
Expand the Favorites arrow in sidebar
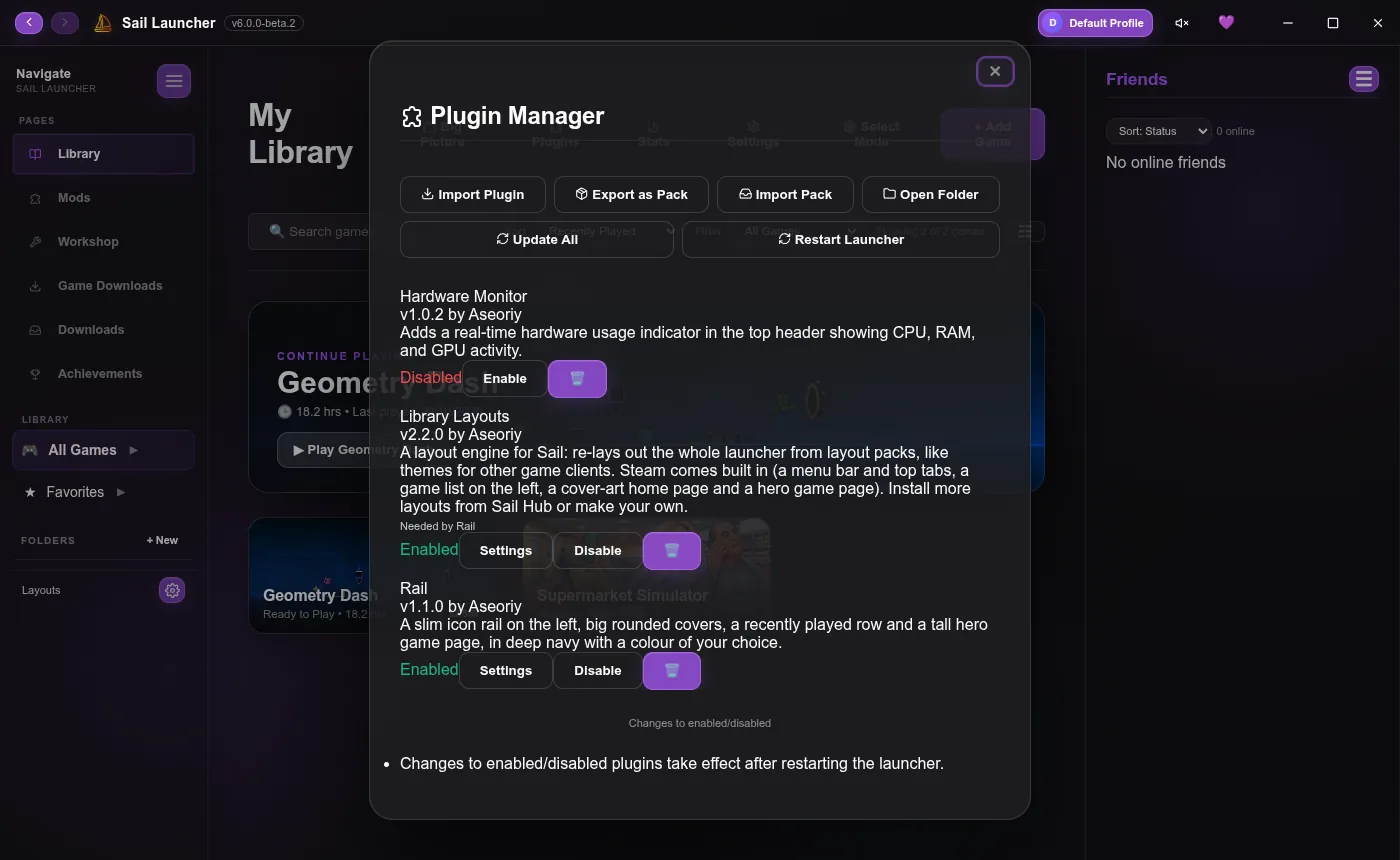coord(121,492)
